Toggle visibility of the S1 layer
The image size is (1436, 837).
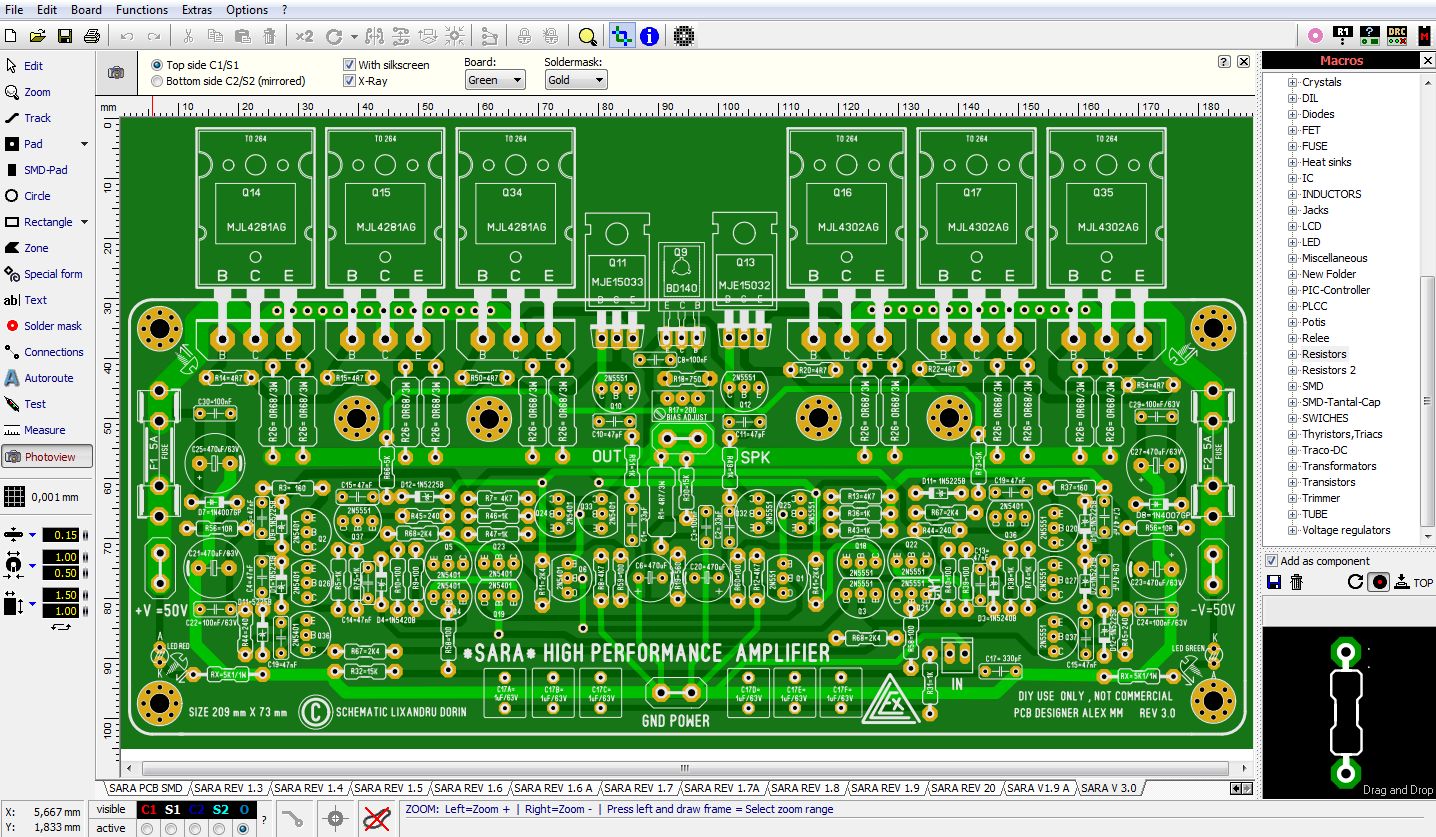pos(172,809)
